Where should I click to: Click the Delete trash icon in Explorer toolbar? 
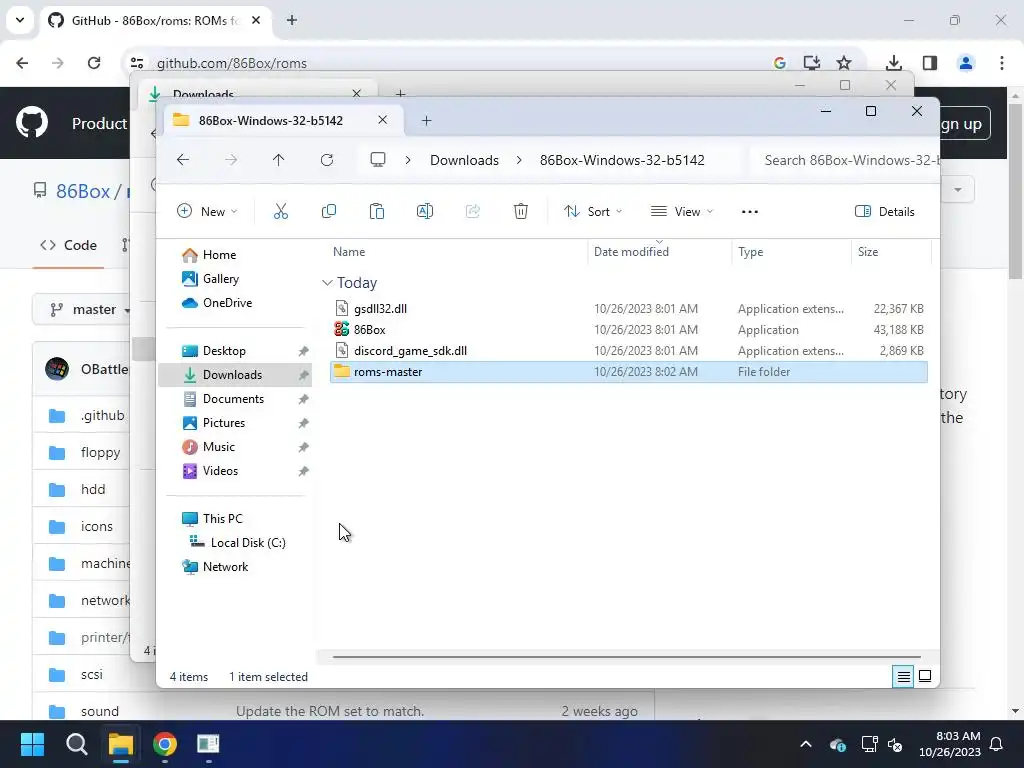pyautogui.click(x=520, y=212)
